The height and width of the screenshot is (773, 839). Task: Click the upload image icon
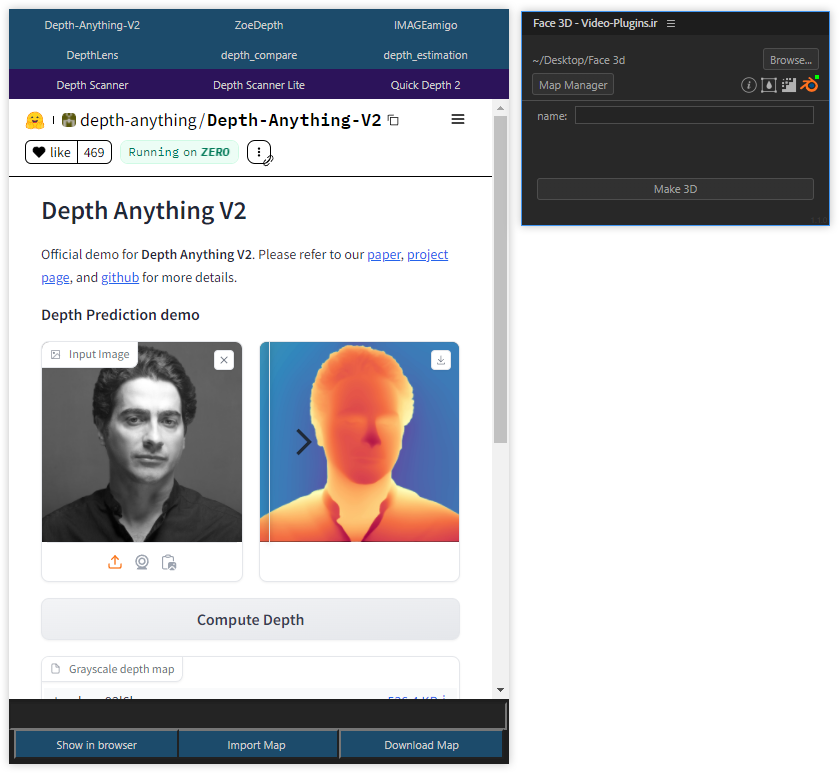pyautogui.click(x=115, y=562)
